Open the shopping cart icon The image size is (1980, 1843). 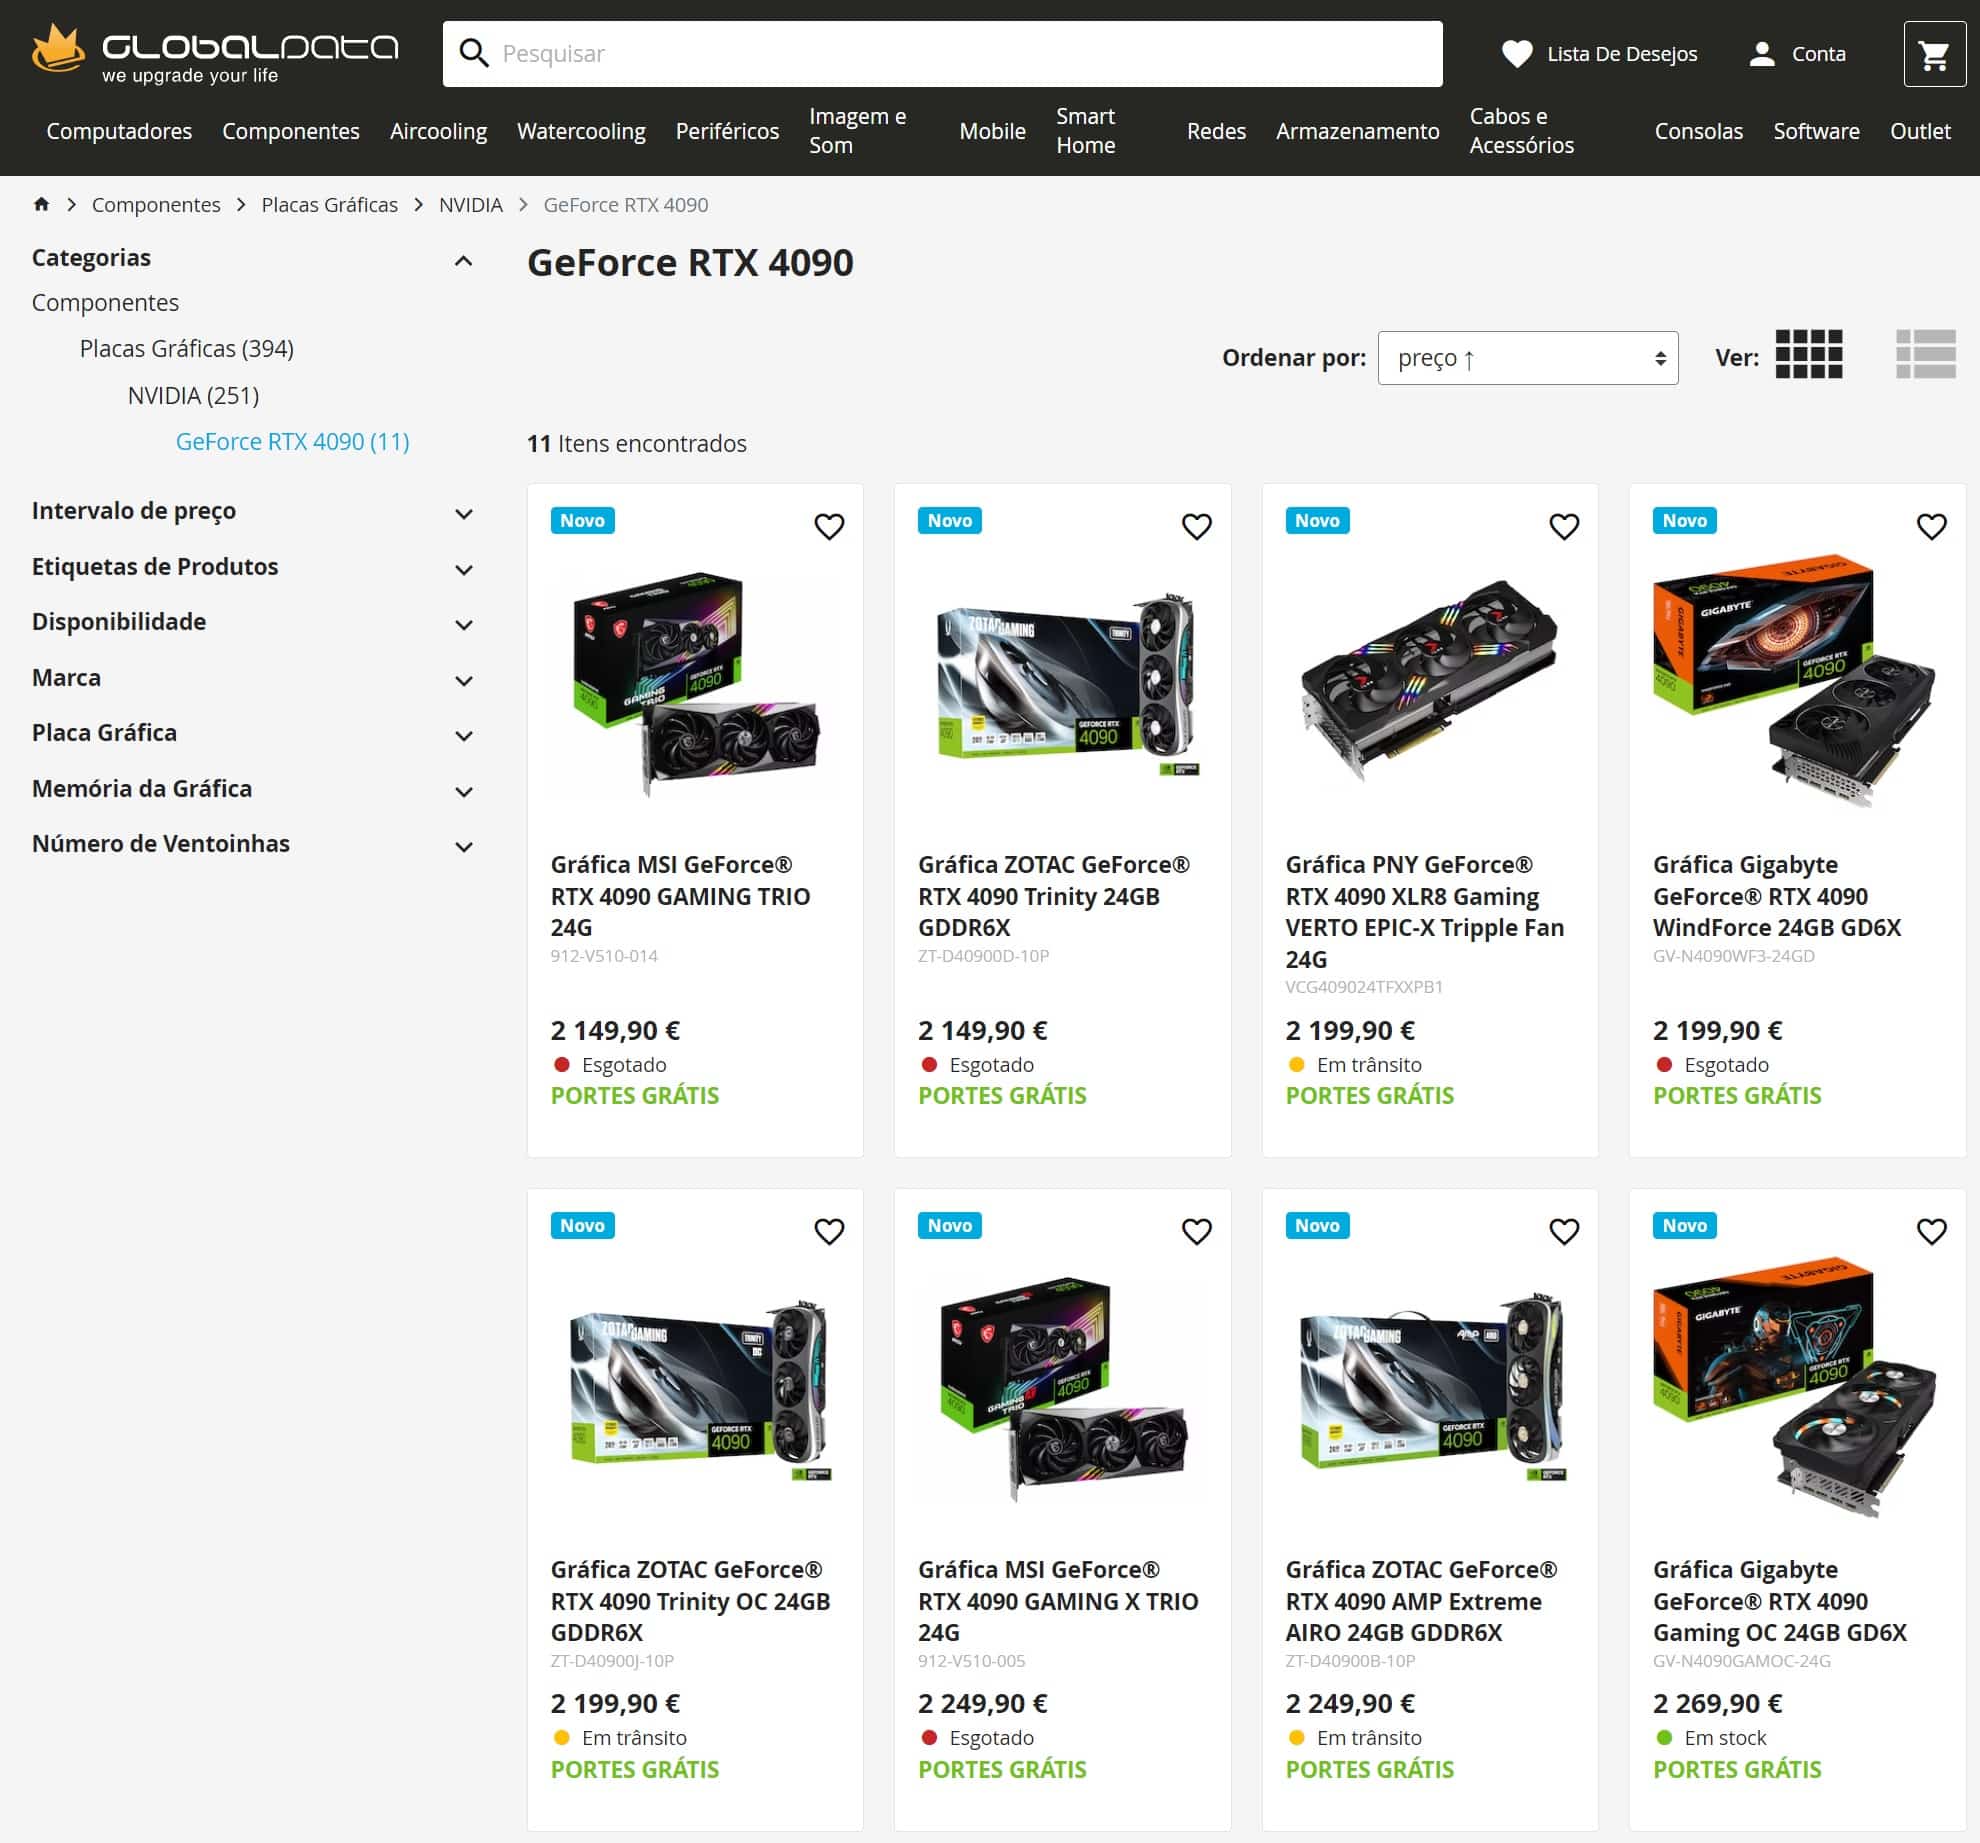pyautogui.click(x=1934, y=55)
